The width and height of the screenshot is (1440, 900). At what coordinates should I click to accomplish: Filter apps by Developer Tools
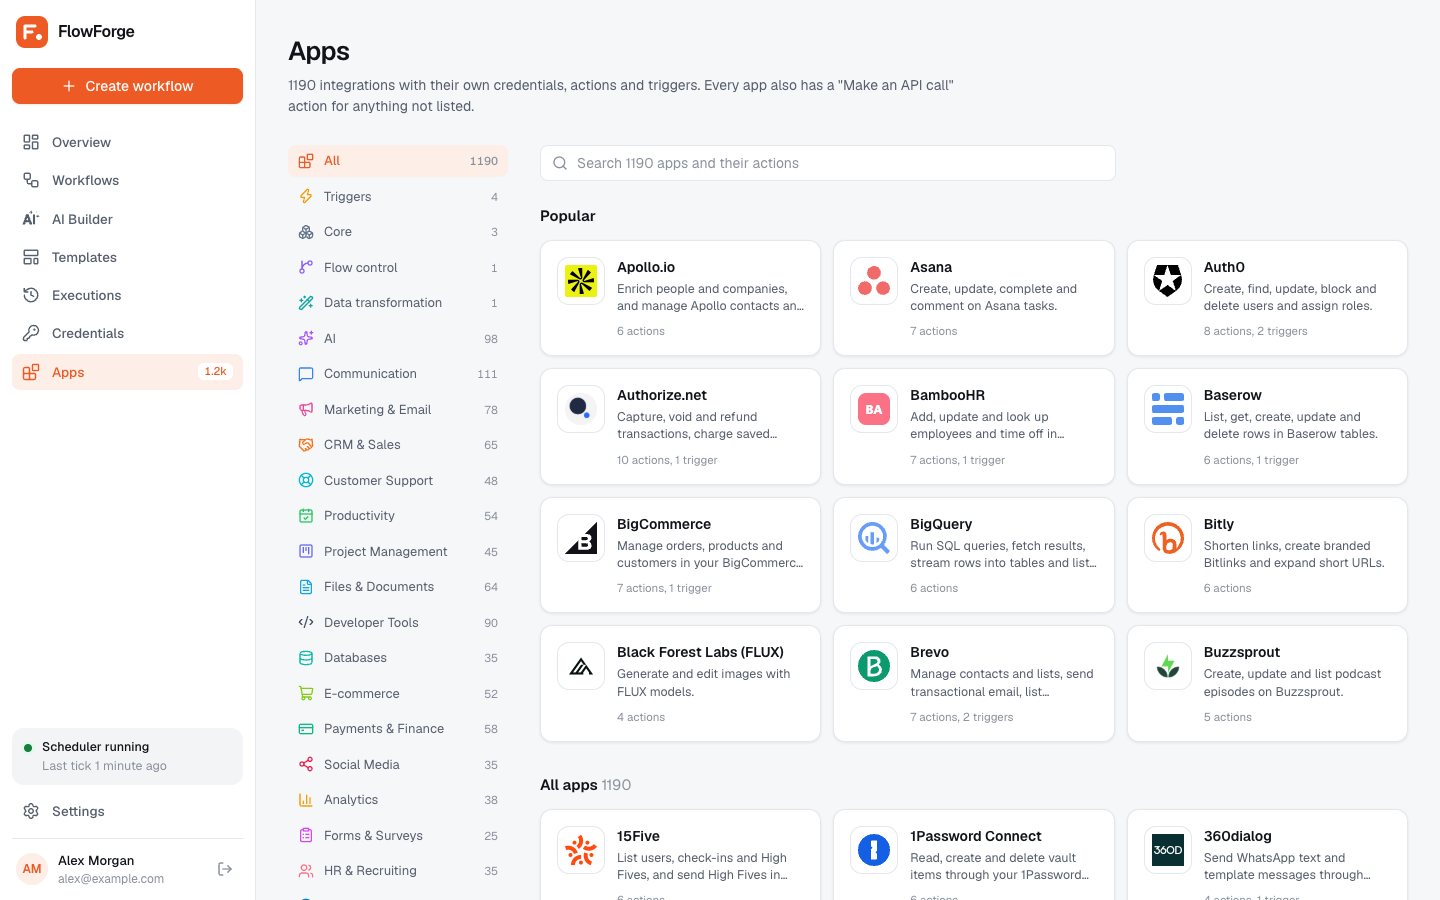click(398, 622)
